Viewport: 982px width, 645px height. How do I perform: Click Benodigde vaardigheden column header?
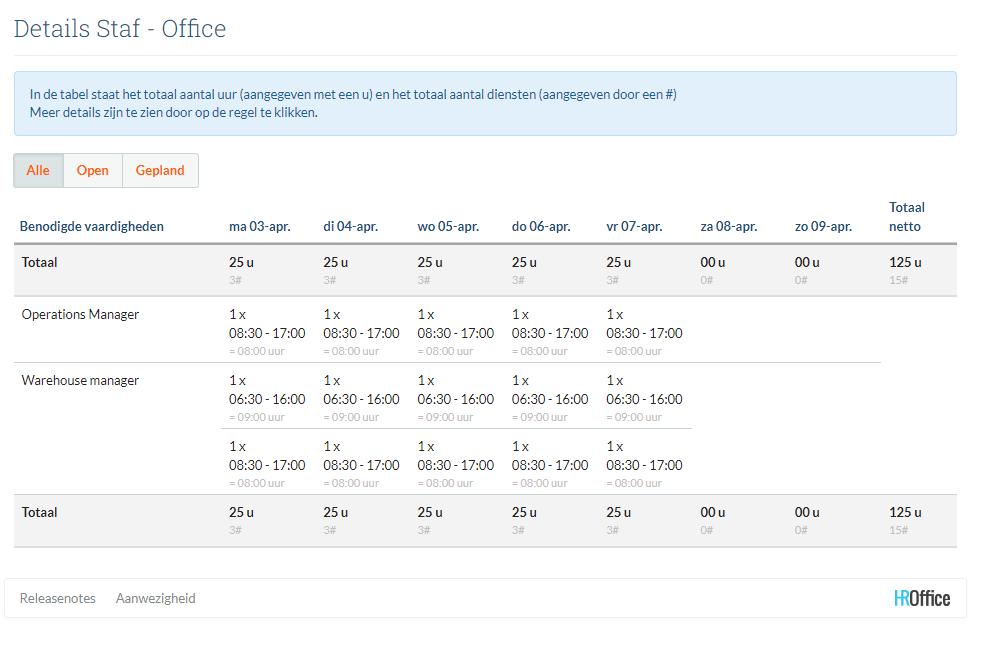pos(92,227)
